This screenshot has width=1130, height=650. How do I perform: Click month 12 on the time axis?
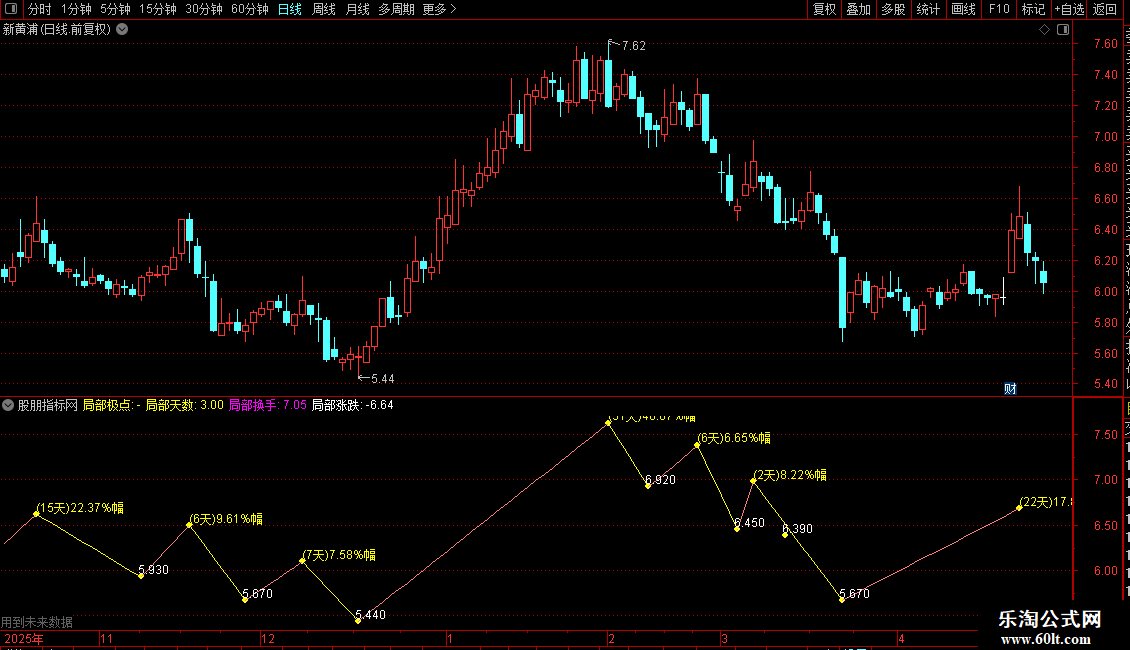click(268, 638)
